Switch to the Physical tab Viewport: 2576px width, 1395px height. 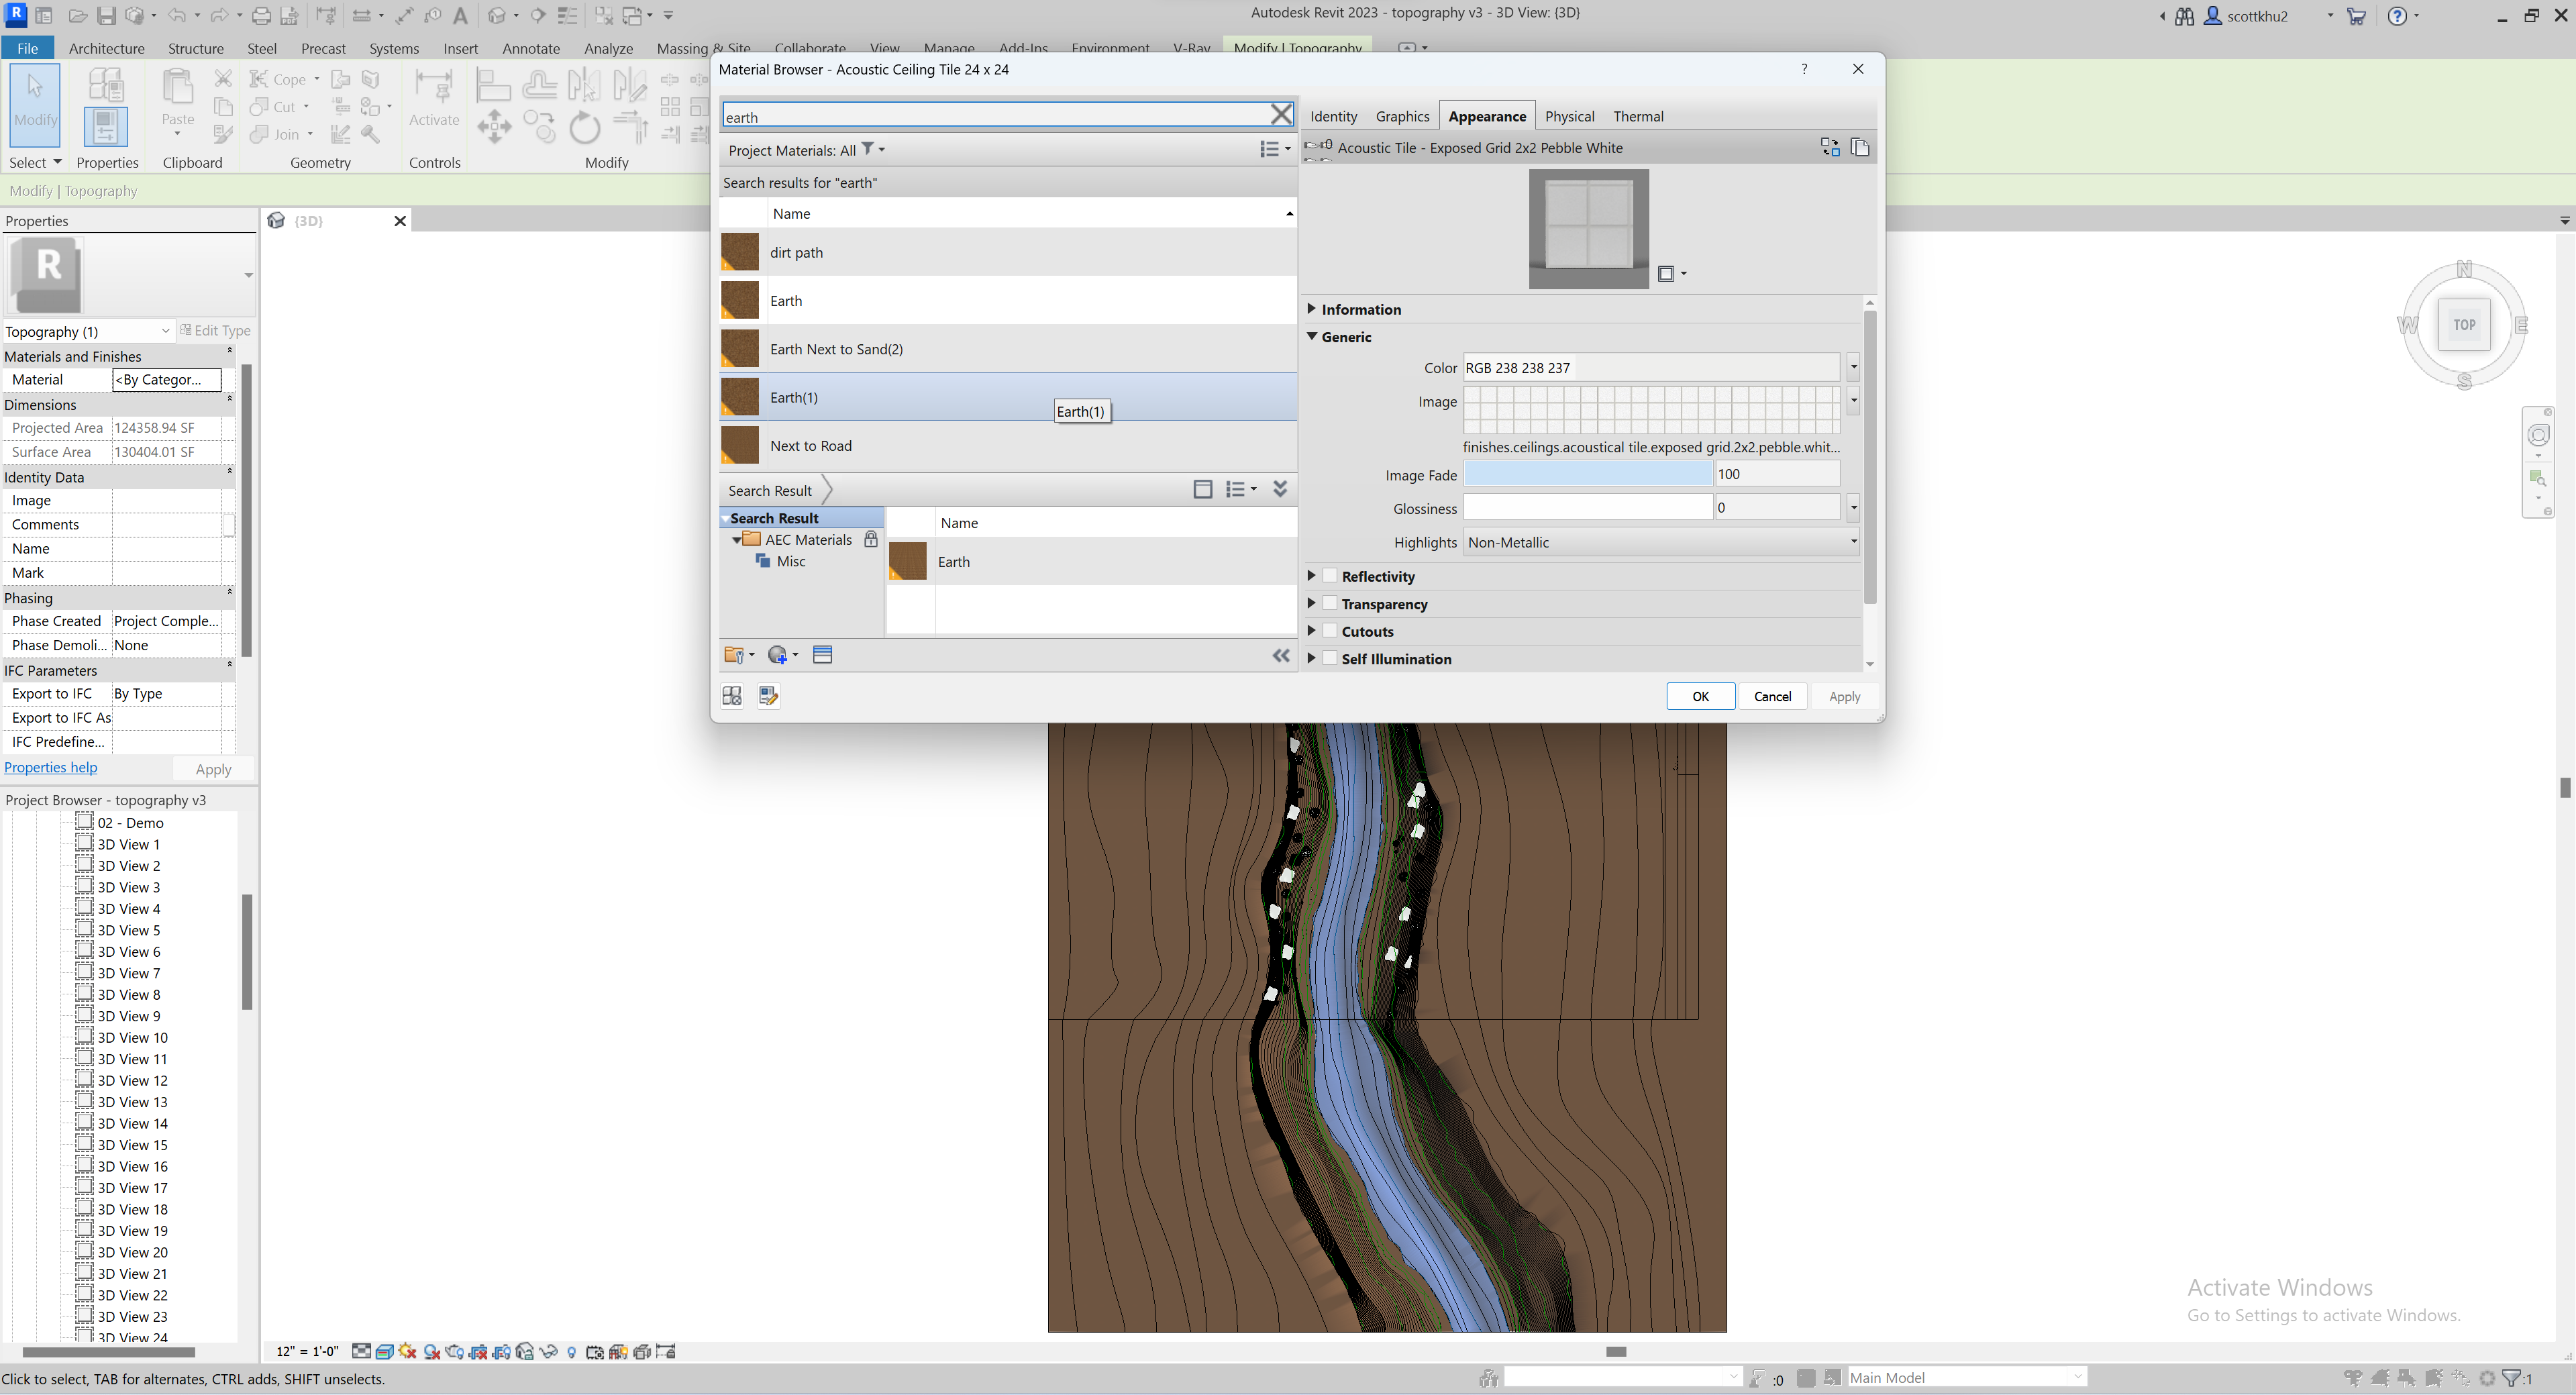(1569, 116)
